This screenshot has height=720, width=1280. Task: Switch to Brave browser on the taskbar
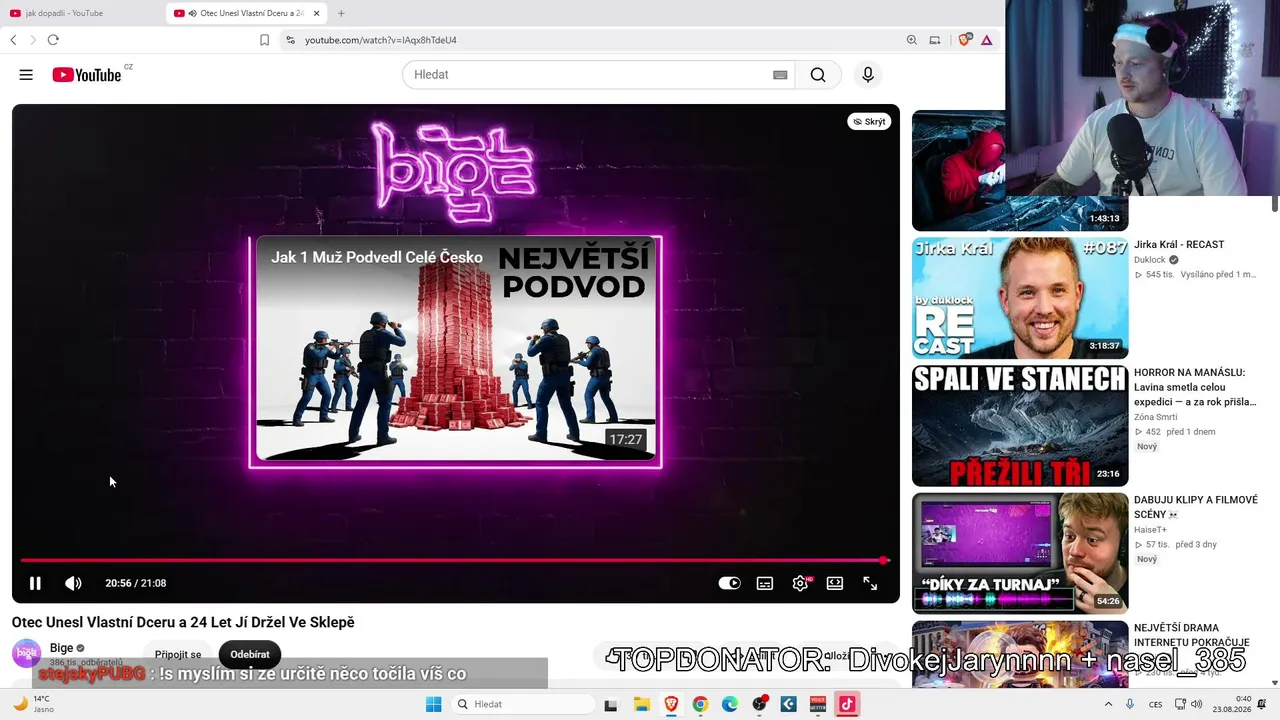(671, 704)
